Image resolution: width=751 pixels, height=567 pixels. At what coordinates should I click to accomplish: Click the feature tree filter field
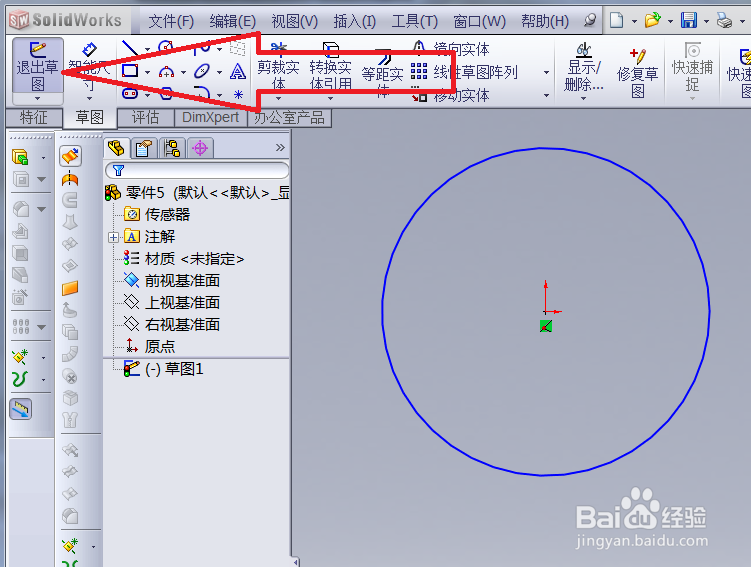[197, 170]
